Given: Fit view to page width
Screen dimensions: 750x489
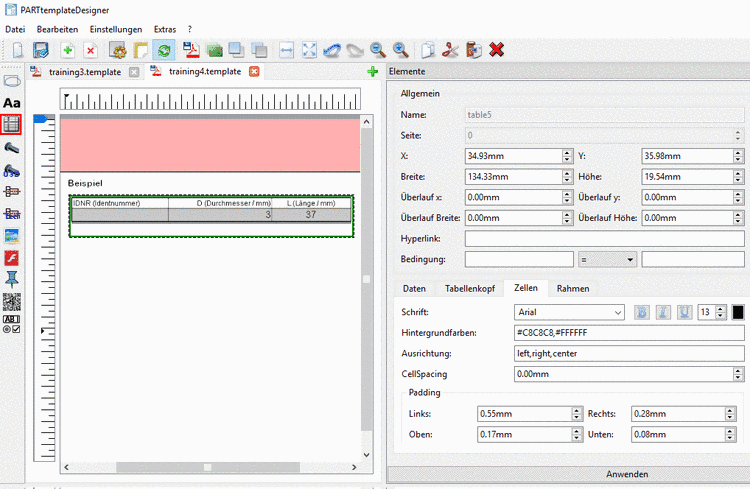Looking at the screenshot, I should click(286, 50).
